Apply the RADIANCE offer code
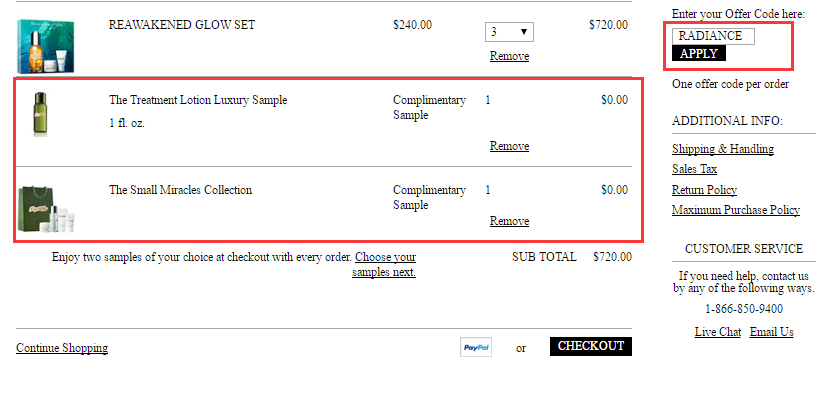Viewport: 837px width, 395px height. pos(699,53)
